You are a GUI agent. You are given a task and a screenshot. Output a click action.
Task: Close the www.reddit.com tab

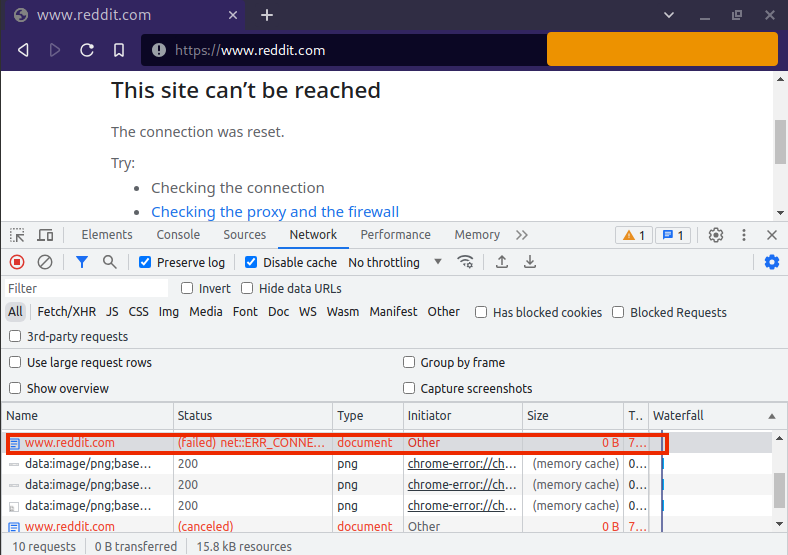[x=233, y=15]
